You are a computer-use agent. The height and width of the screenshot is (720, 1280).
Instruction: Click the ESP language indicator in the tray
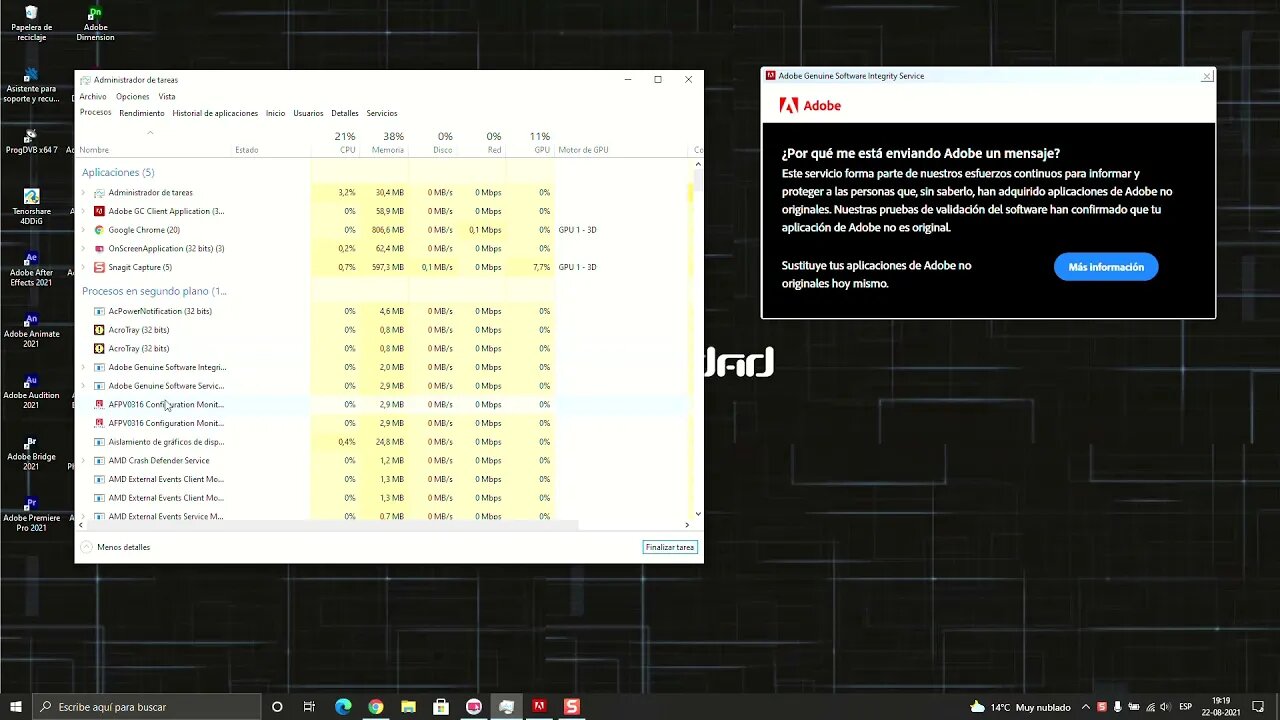[x=1186, y=707]
